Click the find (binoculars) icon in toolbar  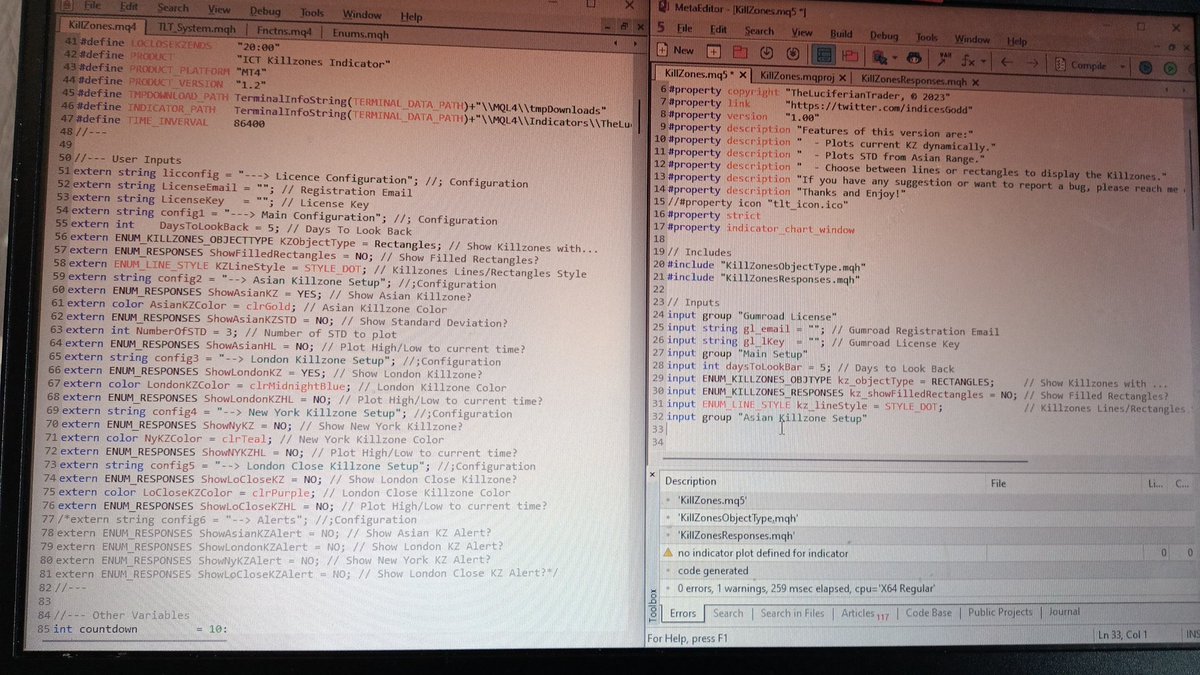pos(913,59)
